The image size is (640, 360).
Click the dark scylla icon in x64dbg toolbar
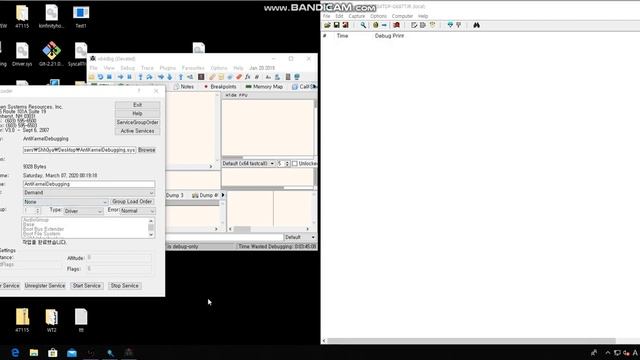(x=201, y=77)
